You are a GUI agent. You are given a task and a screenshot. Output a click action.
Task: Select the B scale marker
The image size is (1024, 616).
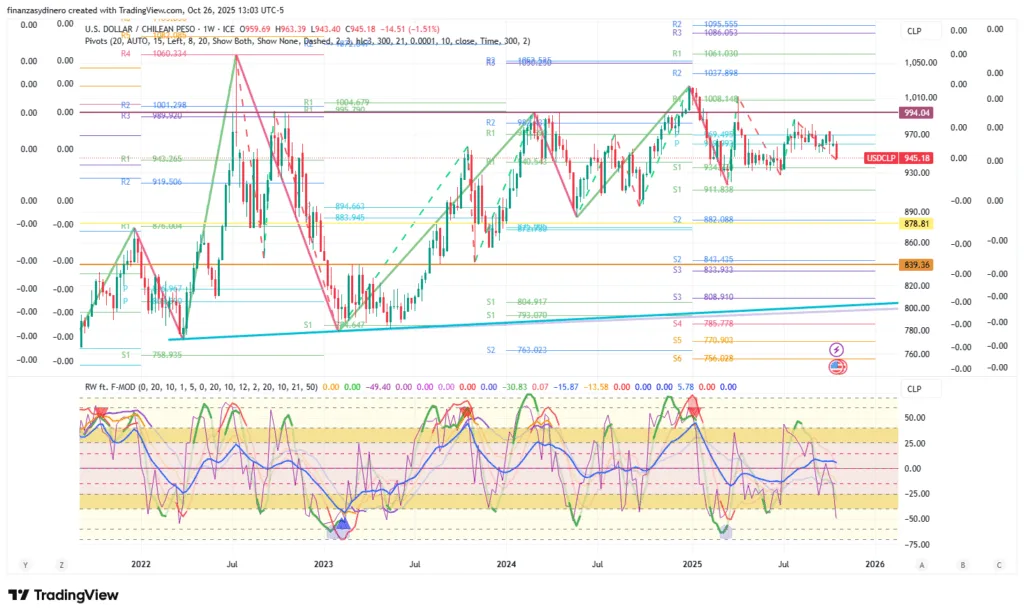[x=962, y=565]
